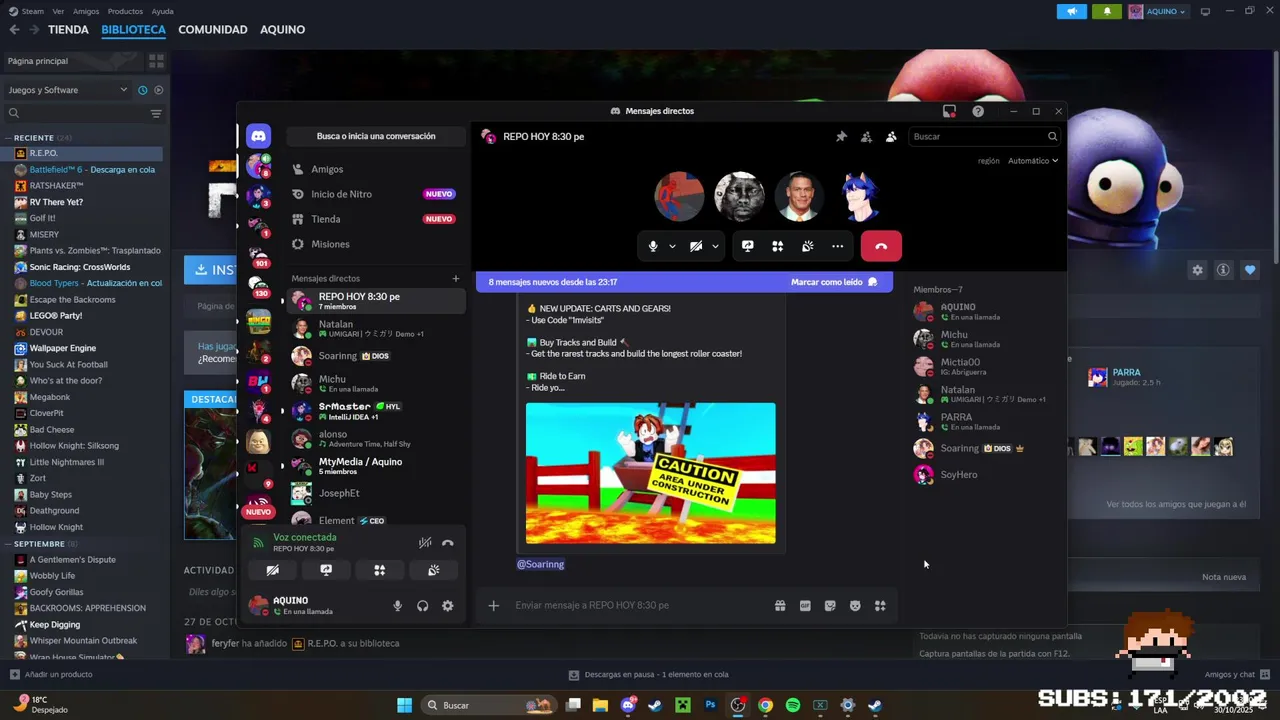Turn on camera in call controls
Screen dimensions: 1280x720
tap(696, 246)
